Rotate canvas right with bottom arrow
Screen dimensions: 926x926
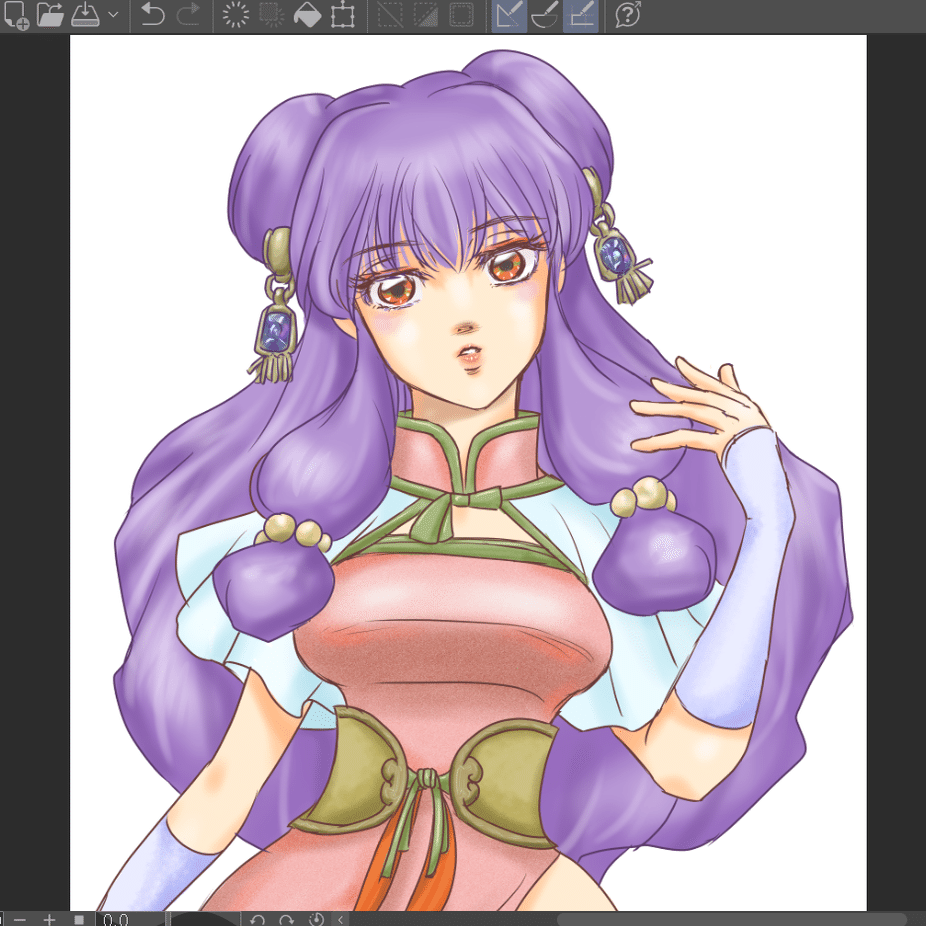(x=286, y=920)
